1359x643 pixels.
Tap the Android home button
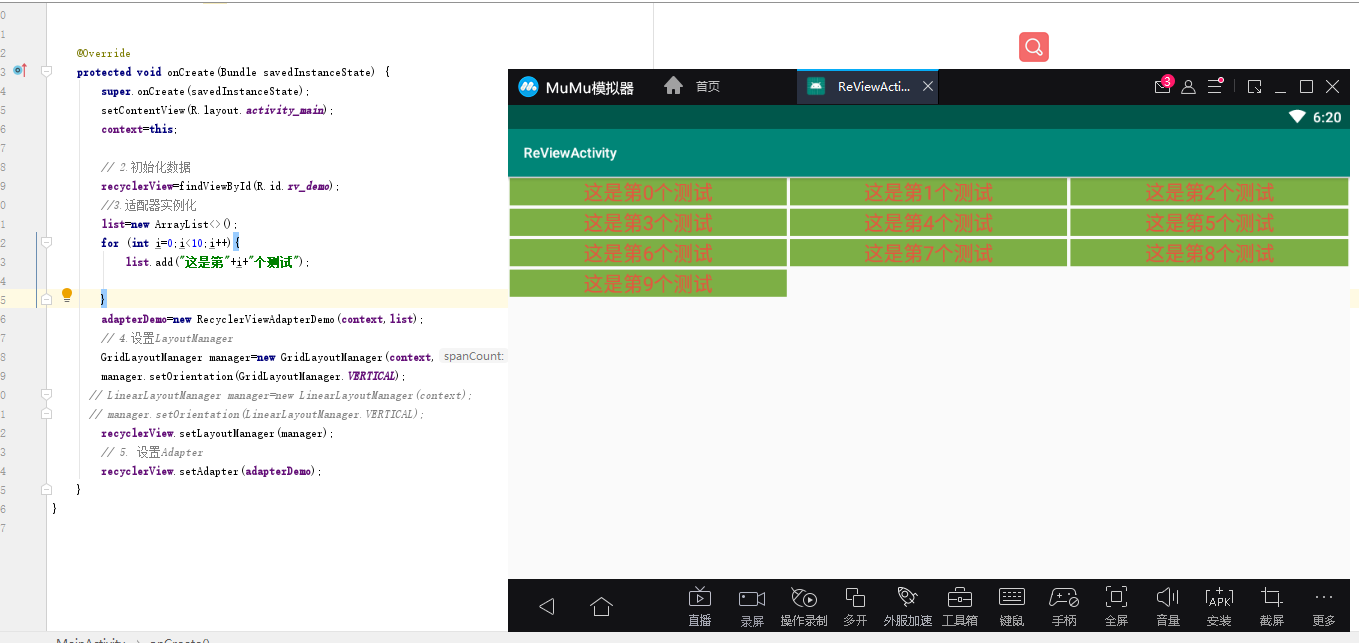pos(601,606)
